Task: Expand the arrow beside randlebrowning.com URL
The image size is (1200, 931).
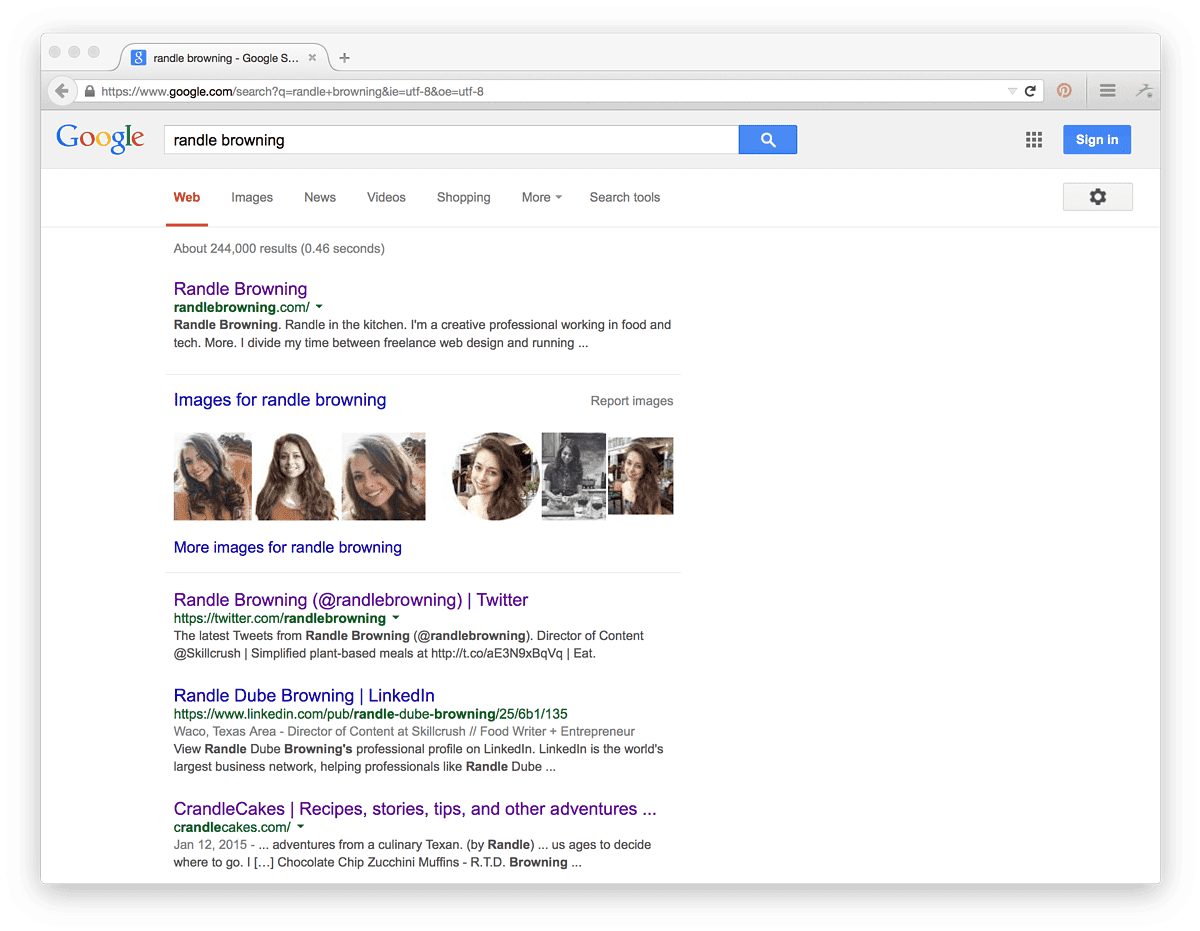Action: [x=319, y=307]
